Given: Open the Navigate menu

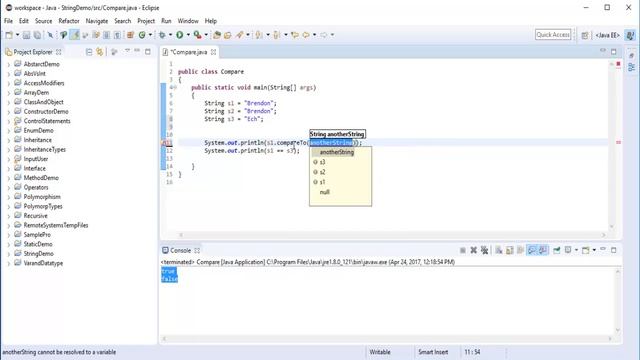Looking at the screenshot, I should [97, 21].
